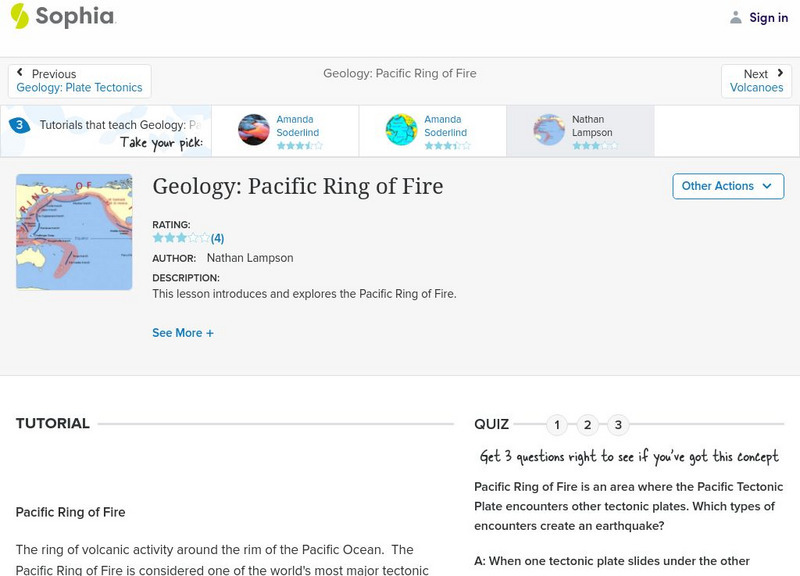The height and width of the screenshot is (576, 800).
Task: Open Geology: Plate Tectonics previous lesson link
Action: [x=79, y=88]
